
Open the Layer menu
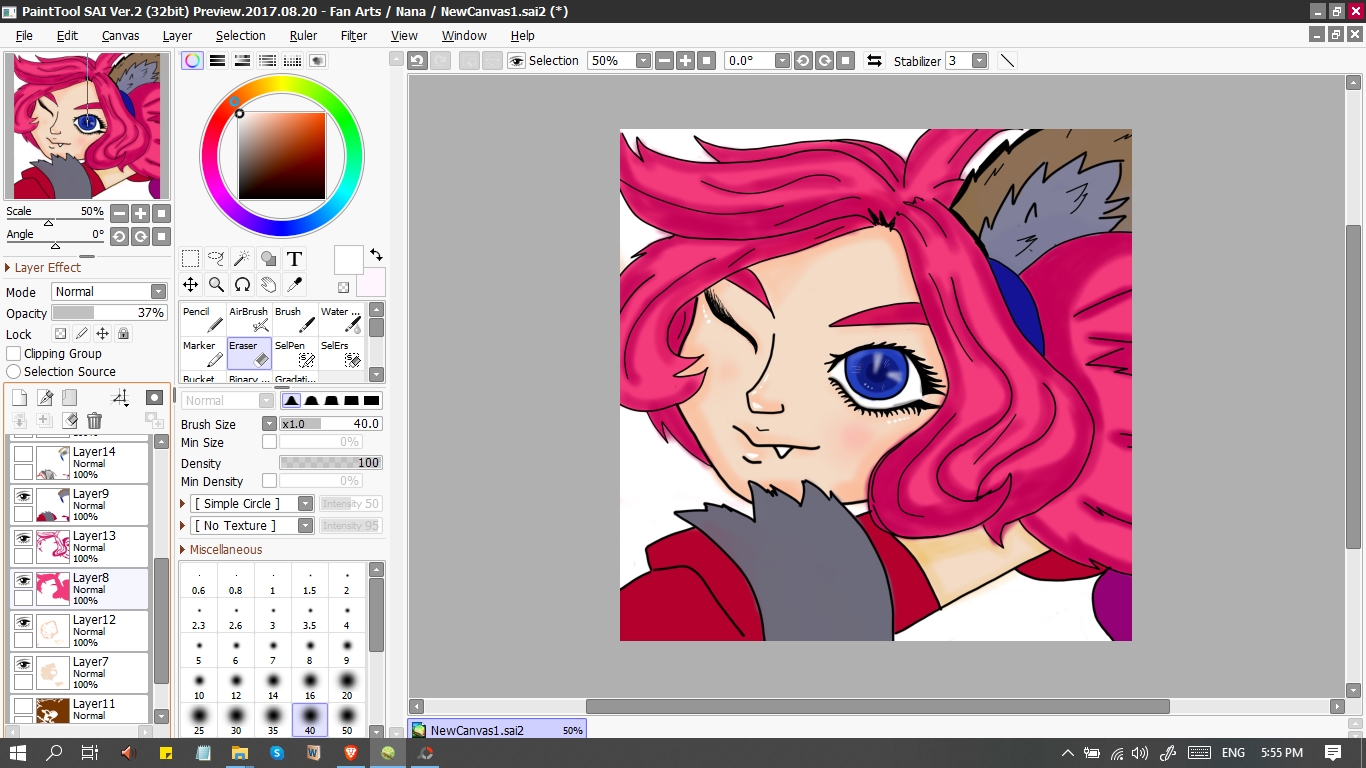[177, 35]
